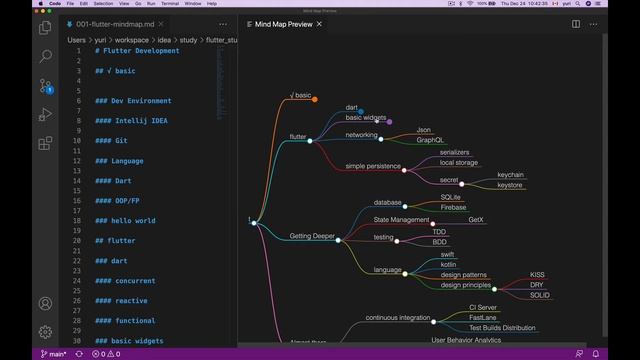The image size is (640, 360).
Task: Collapse the networking node circle
Action: click(x=381, y=139)
